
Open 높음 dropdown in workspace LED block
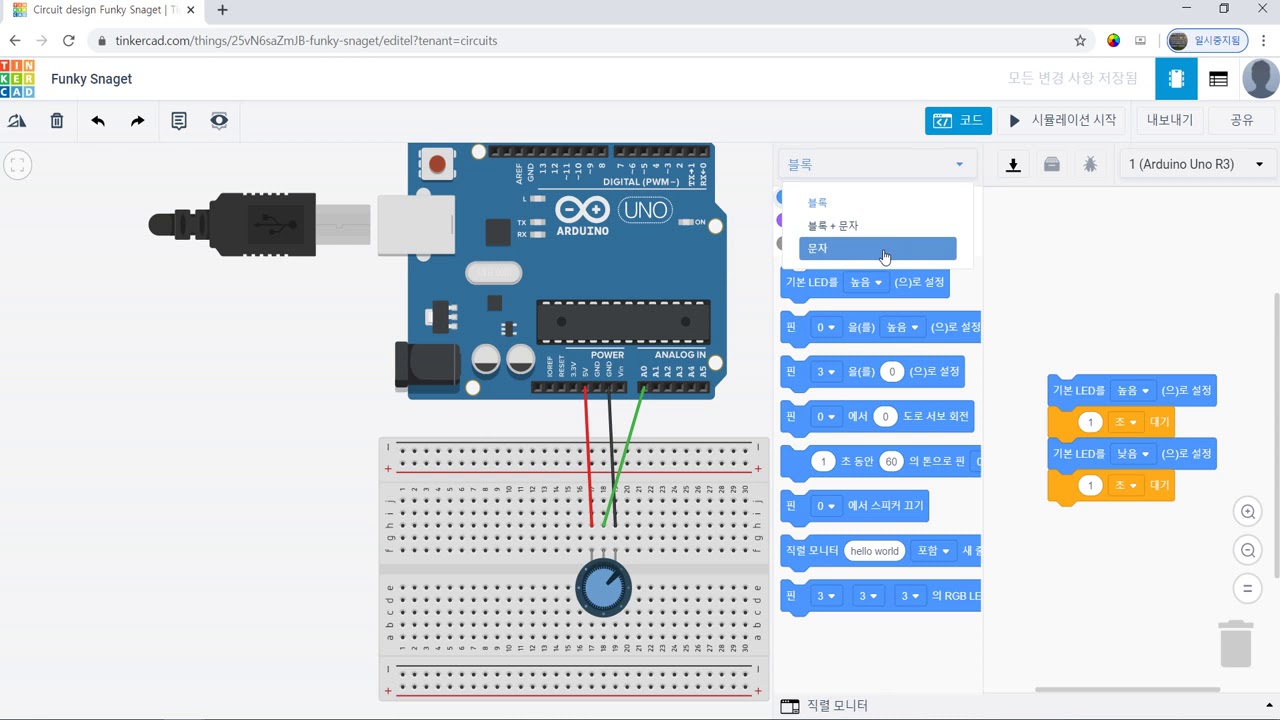point(1133,390)
